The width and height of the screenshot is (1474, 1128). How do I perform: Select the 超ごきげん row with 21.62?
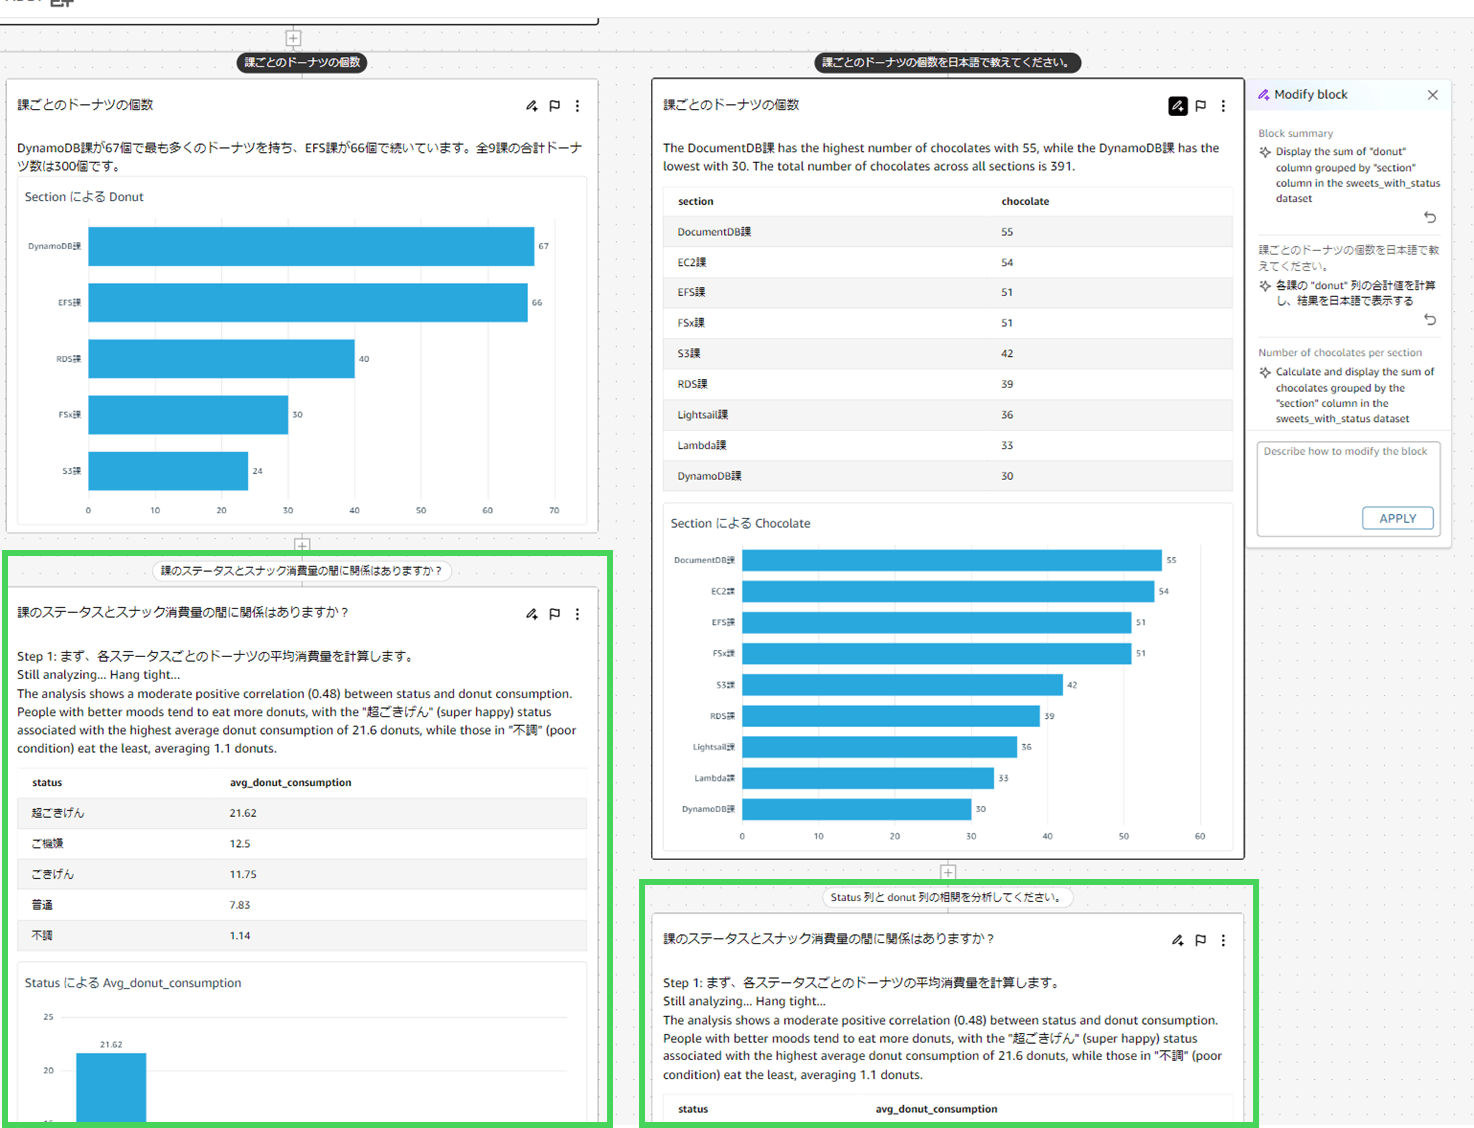tap(302, 813)
